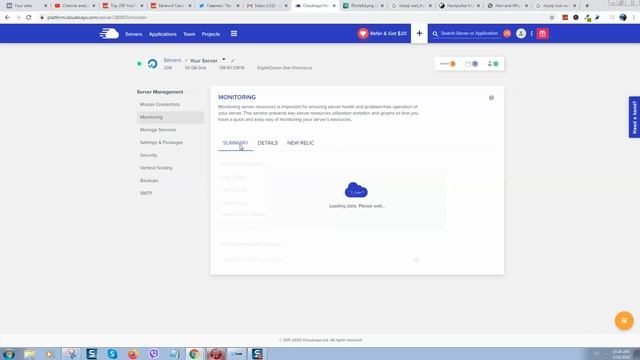The width and height of the screenshot is (640, 360).
Task: Open Skype from the taskbar
Action: coord(112,354)
